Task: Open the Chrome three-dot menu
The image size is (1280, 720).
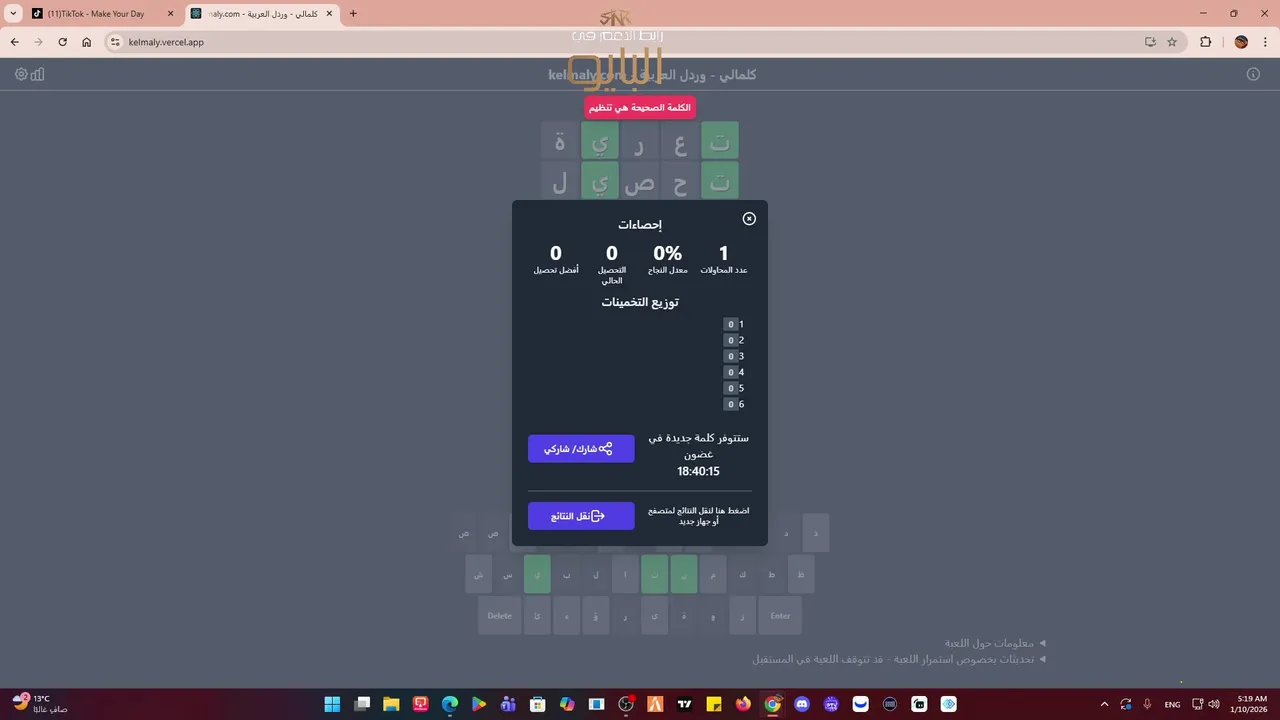Action: point(1265,42)
